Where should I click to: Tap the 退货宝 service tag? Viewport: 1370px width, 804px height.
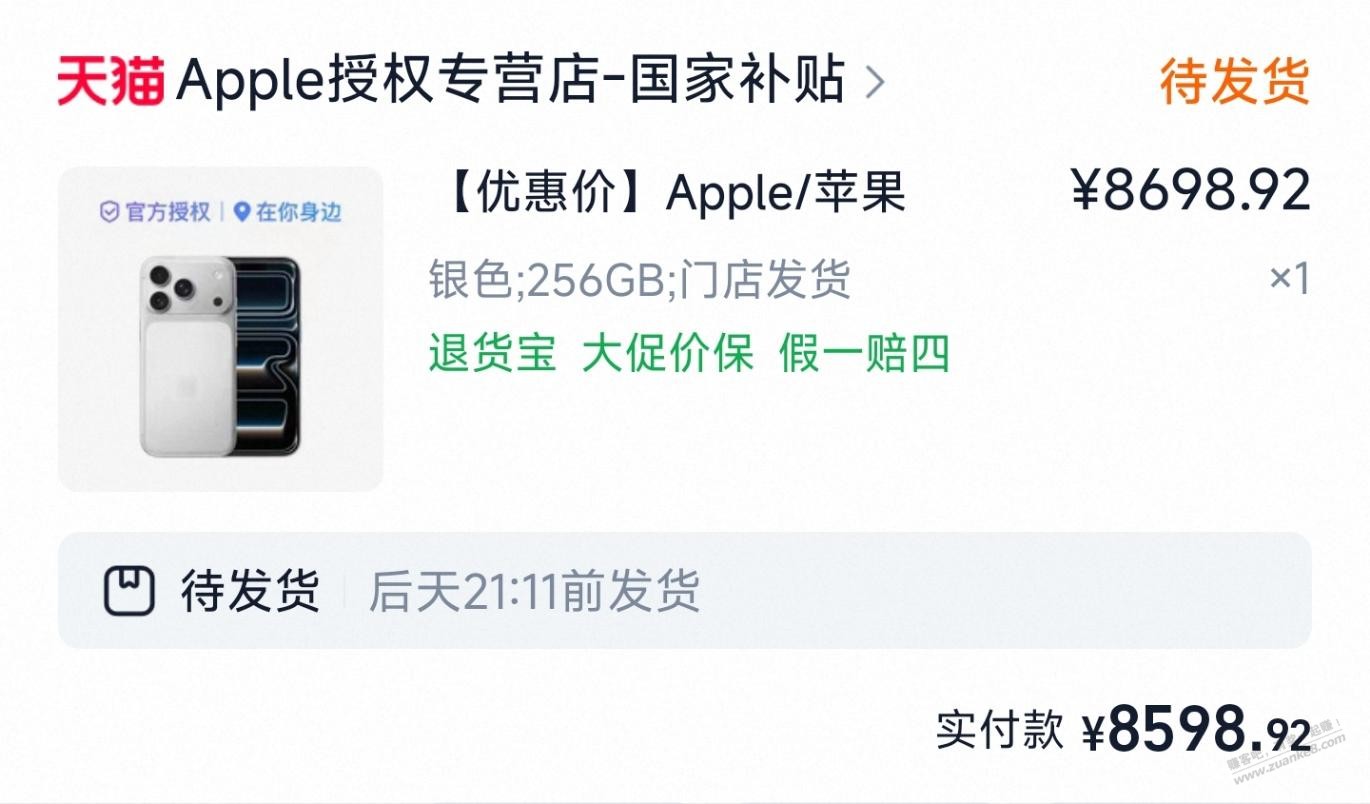click(x=492, y=353)
